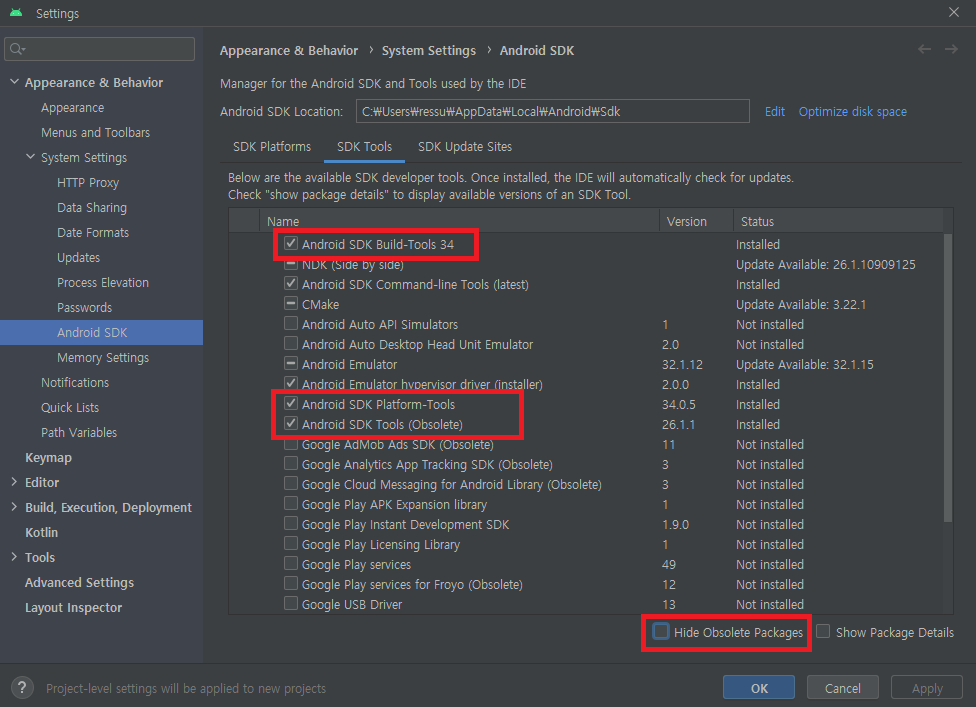This screenshot has width=976, height=707.
Task: Open Advanced Settings page
Action: (x=79, y=582)
